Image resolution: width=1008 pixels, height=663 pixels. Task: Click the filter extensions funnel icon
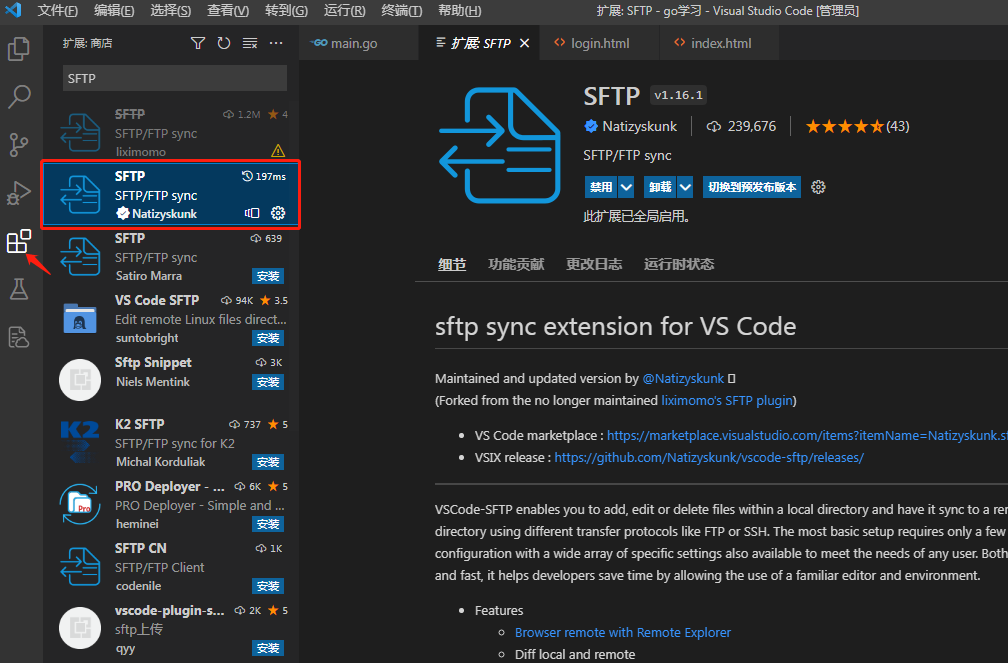(x=198, y=43)
